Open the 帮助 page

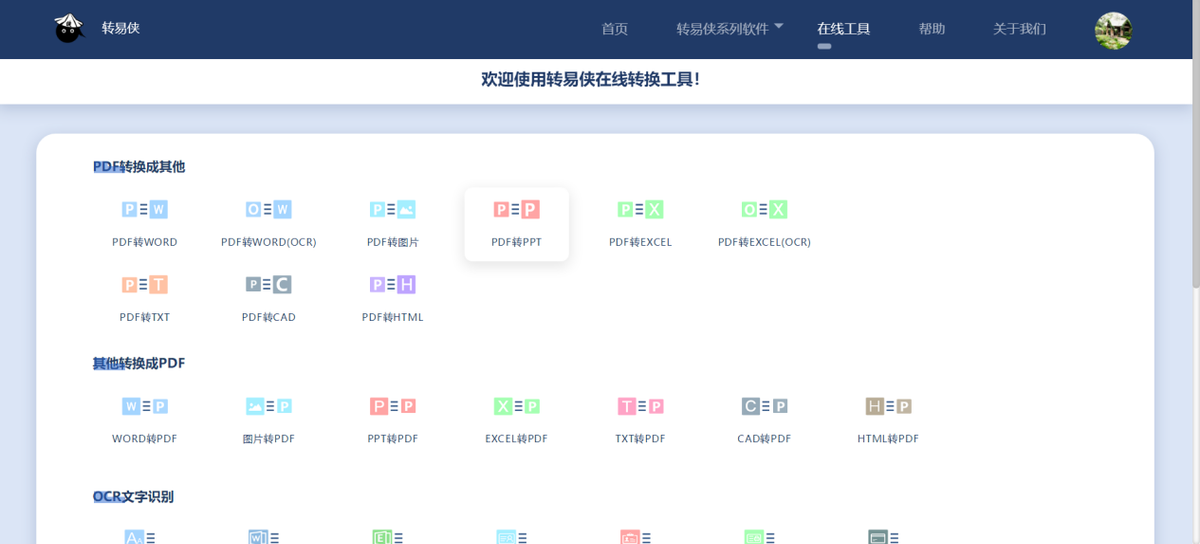point(932,29)
